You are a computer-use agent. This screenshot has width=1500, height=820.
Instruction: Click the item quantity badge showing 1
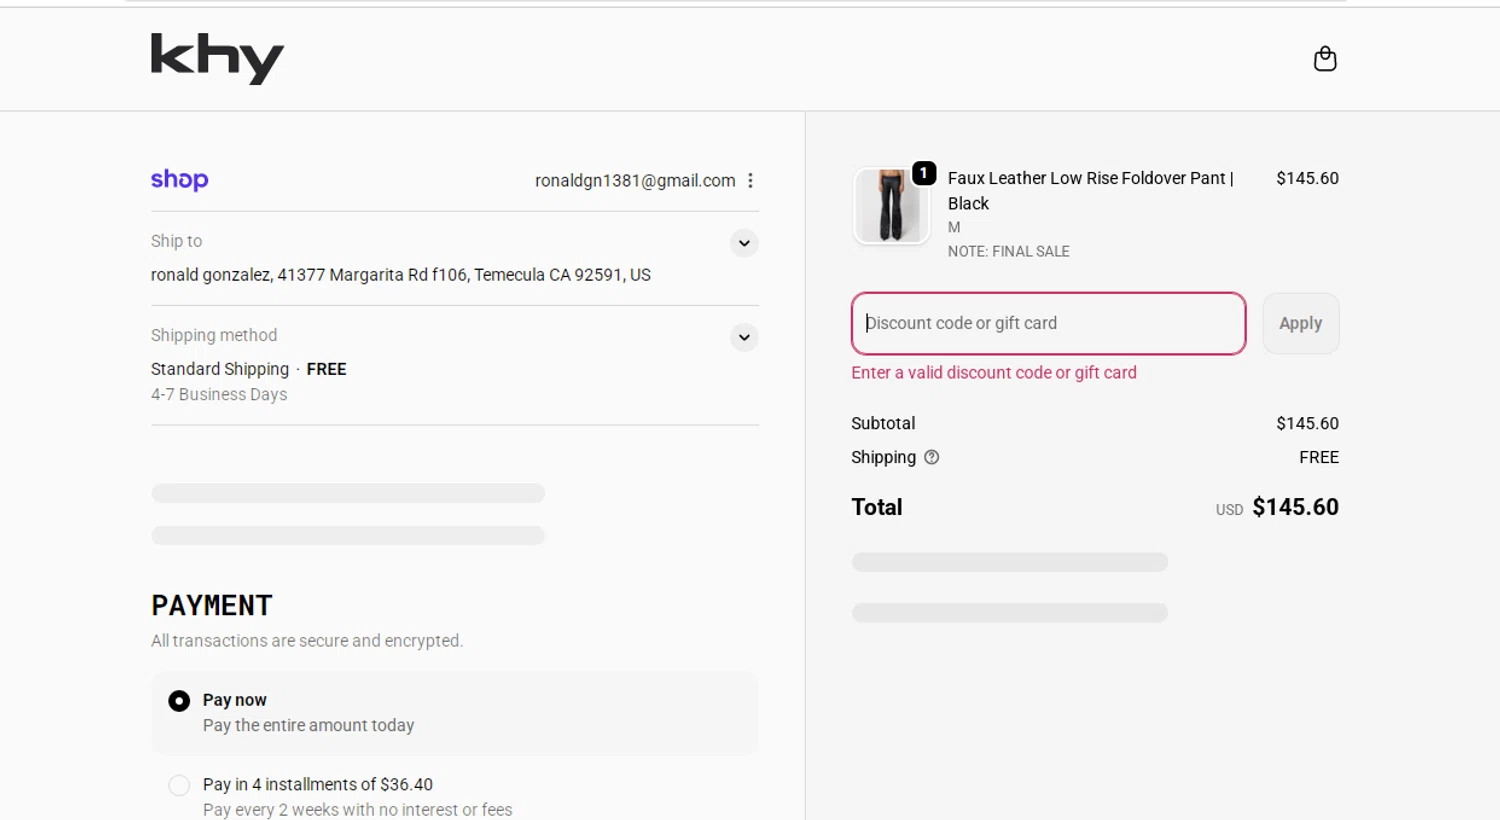point(924,173)
